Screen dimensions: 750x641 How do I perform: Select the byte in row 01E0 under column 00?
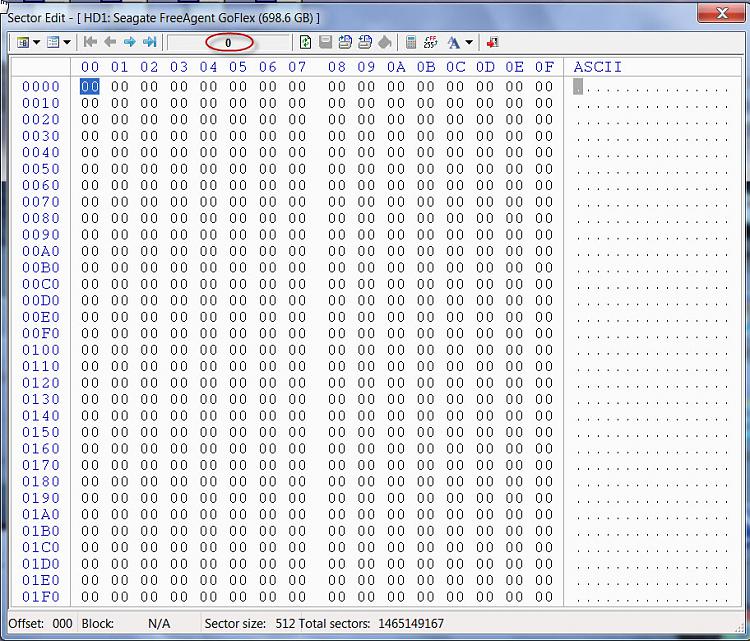[90, 580]
